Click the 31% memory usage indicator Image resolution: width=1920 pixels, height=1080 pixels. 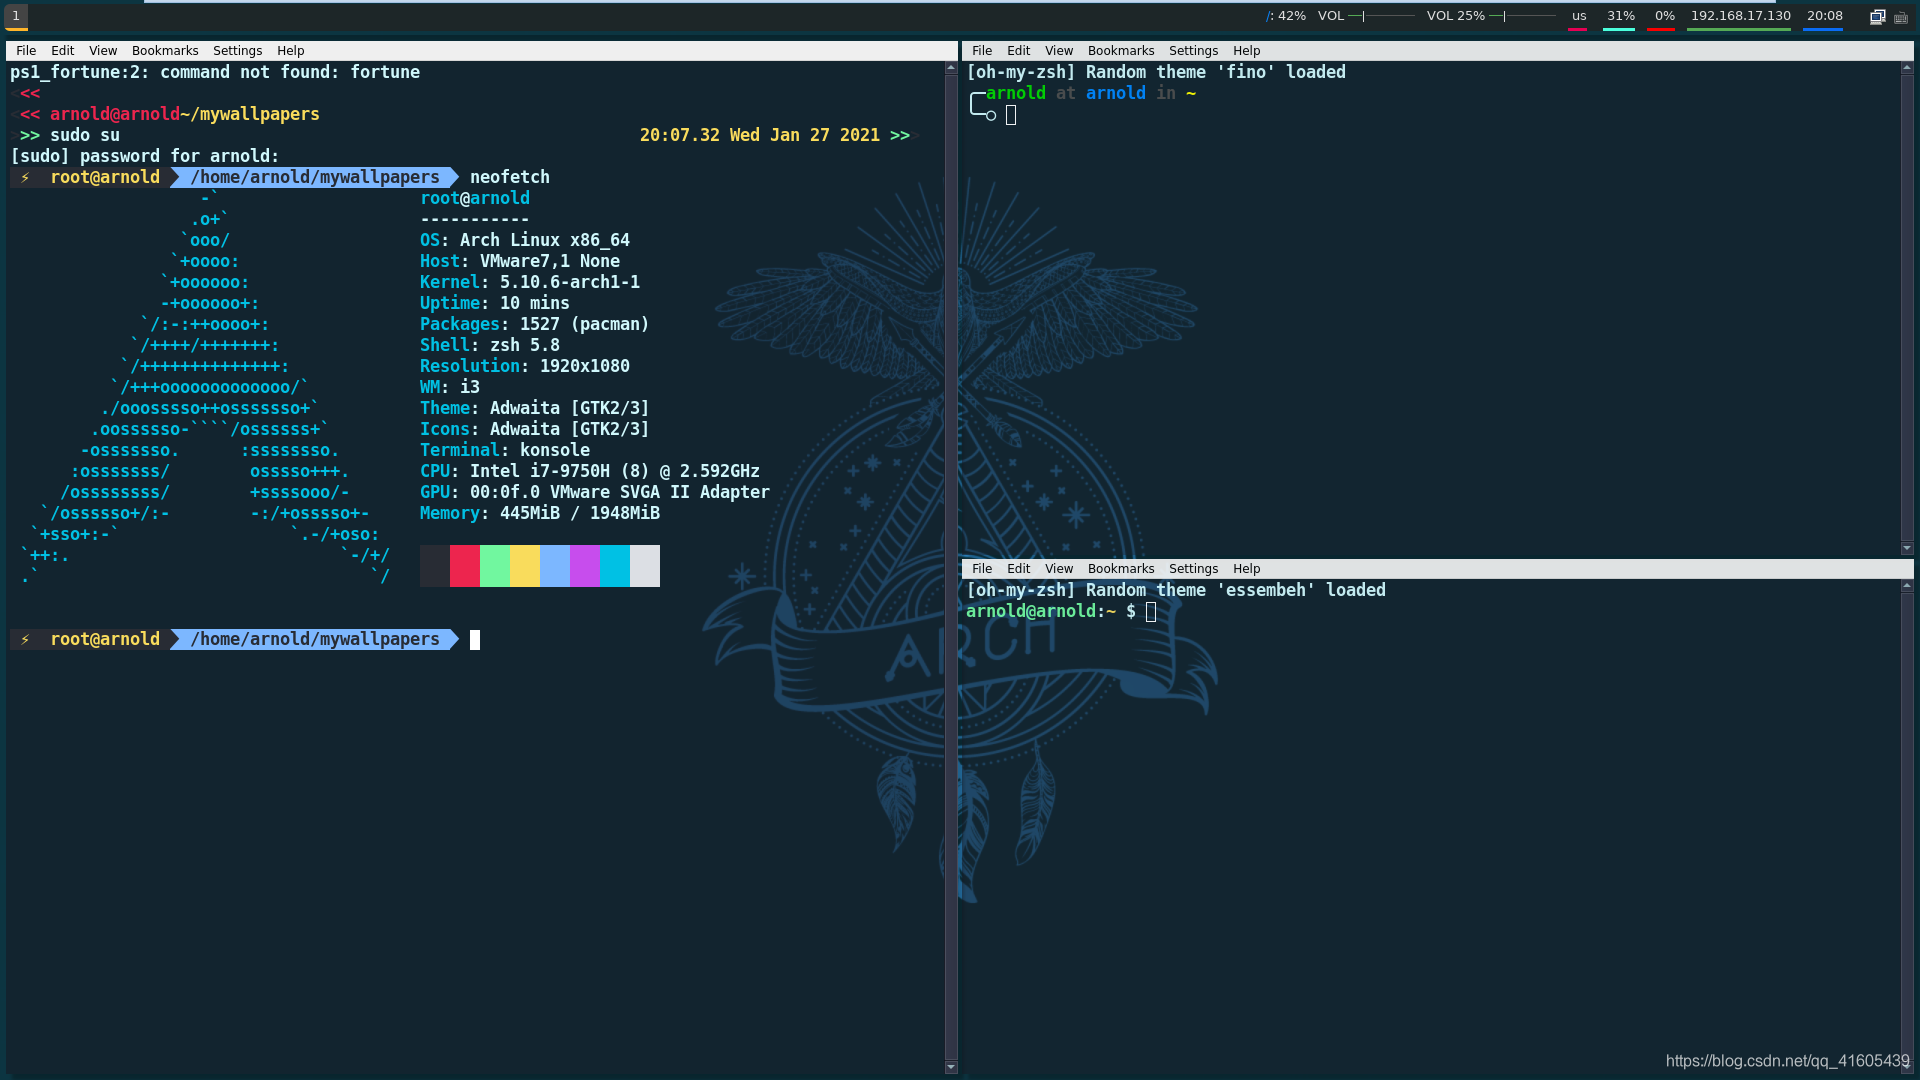pos(1620,16)
